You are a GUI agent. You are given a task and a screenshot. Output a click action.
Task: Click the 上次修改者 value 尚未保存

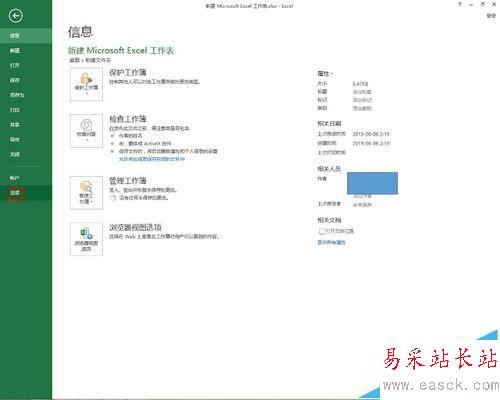tap(362, 204)
